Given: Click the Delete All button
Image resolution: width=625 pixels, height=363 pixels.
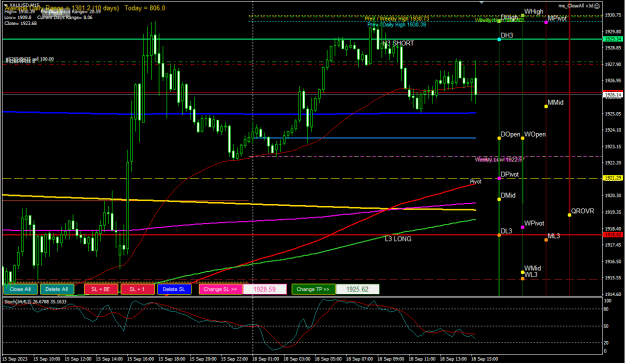Looking at the screenshot, I should (x=57, y=289).
